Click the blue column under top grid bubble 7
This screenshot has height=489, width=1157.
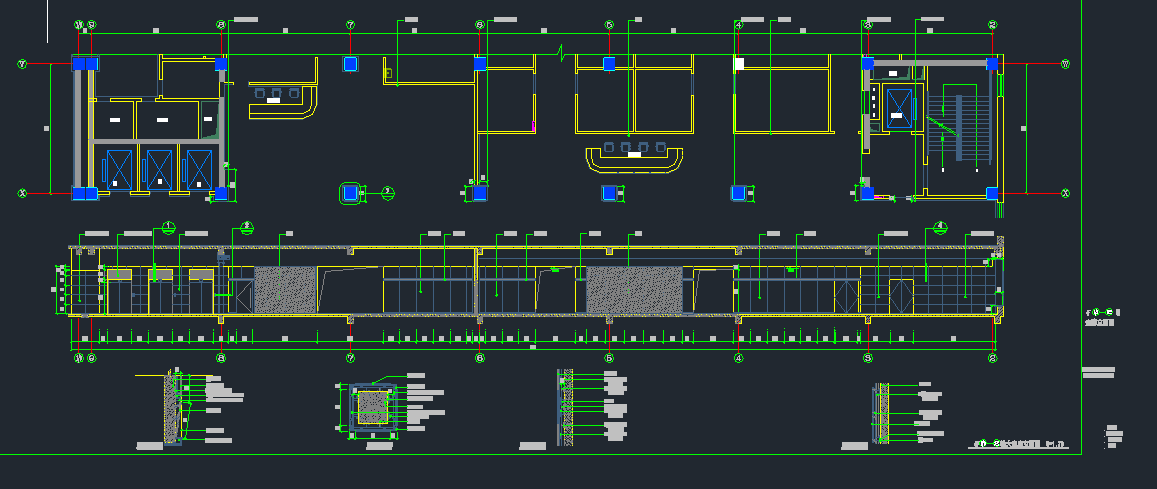[x=350, y=64]
